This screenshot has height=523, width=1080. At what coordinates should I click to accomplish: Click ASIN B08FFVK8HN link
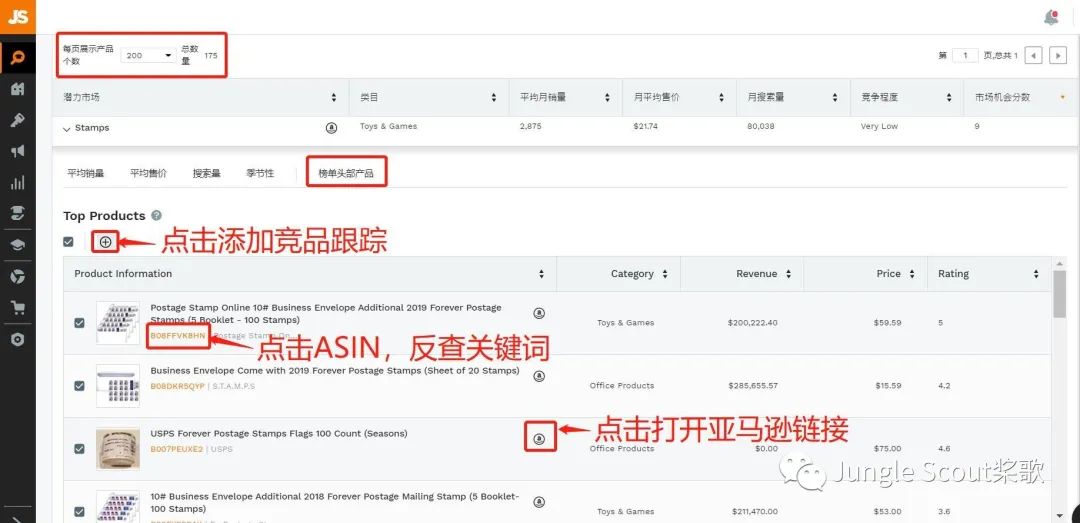tap(178, 336)
